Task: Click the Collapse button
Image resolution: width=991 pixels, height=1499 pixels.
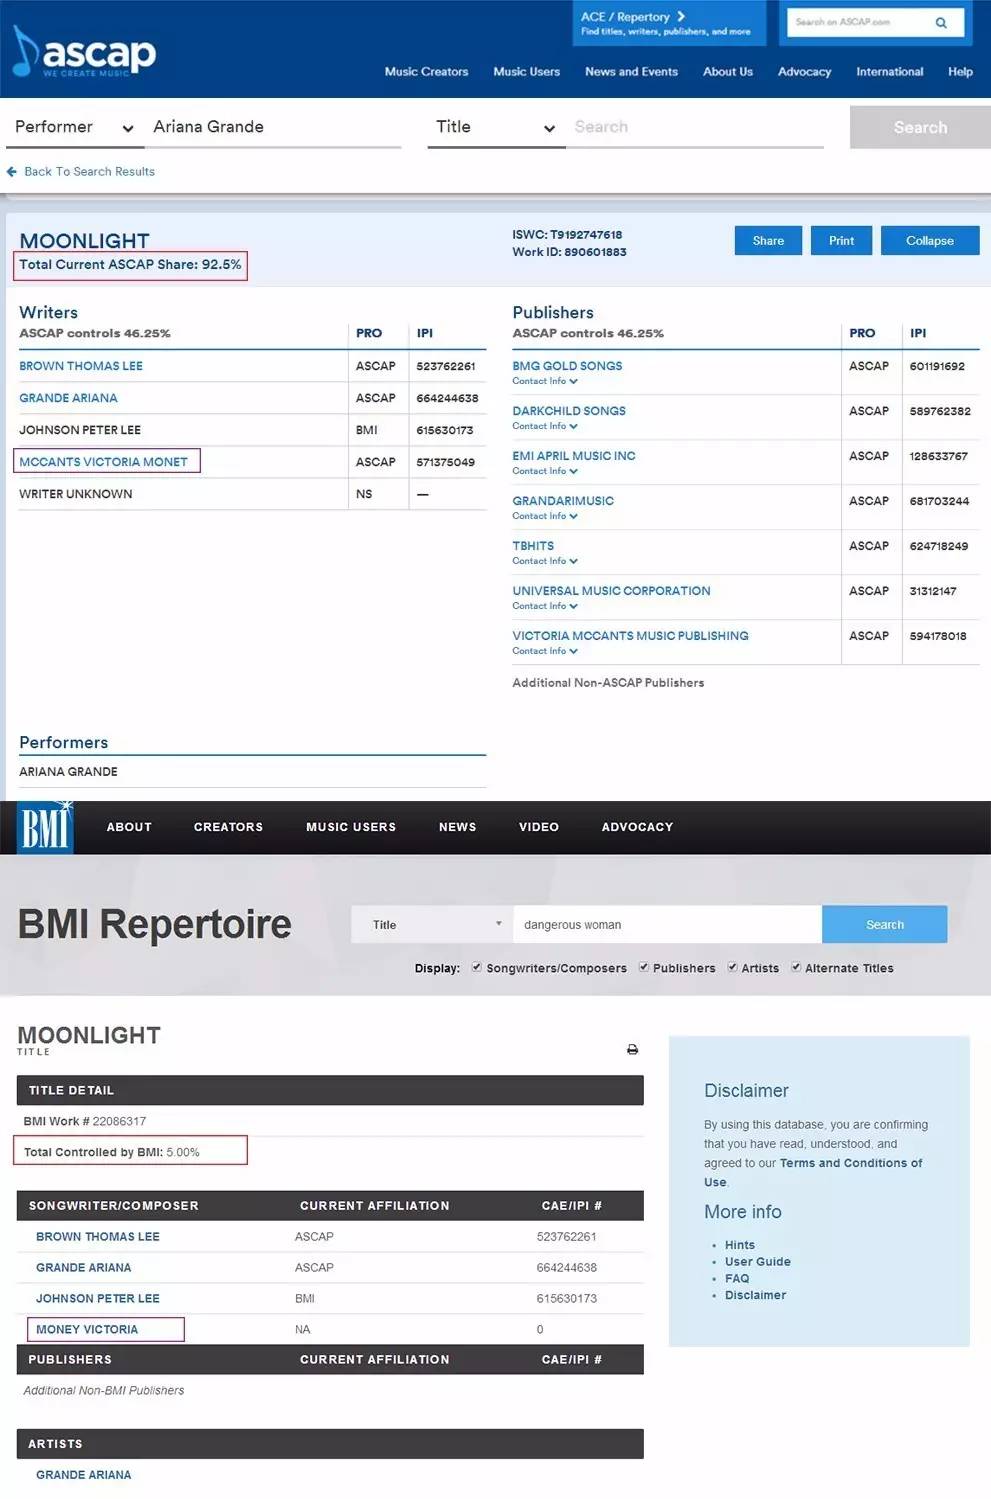Action: tap(930, 241)
